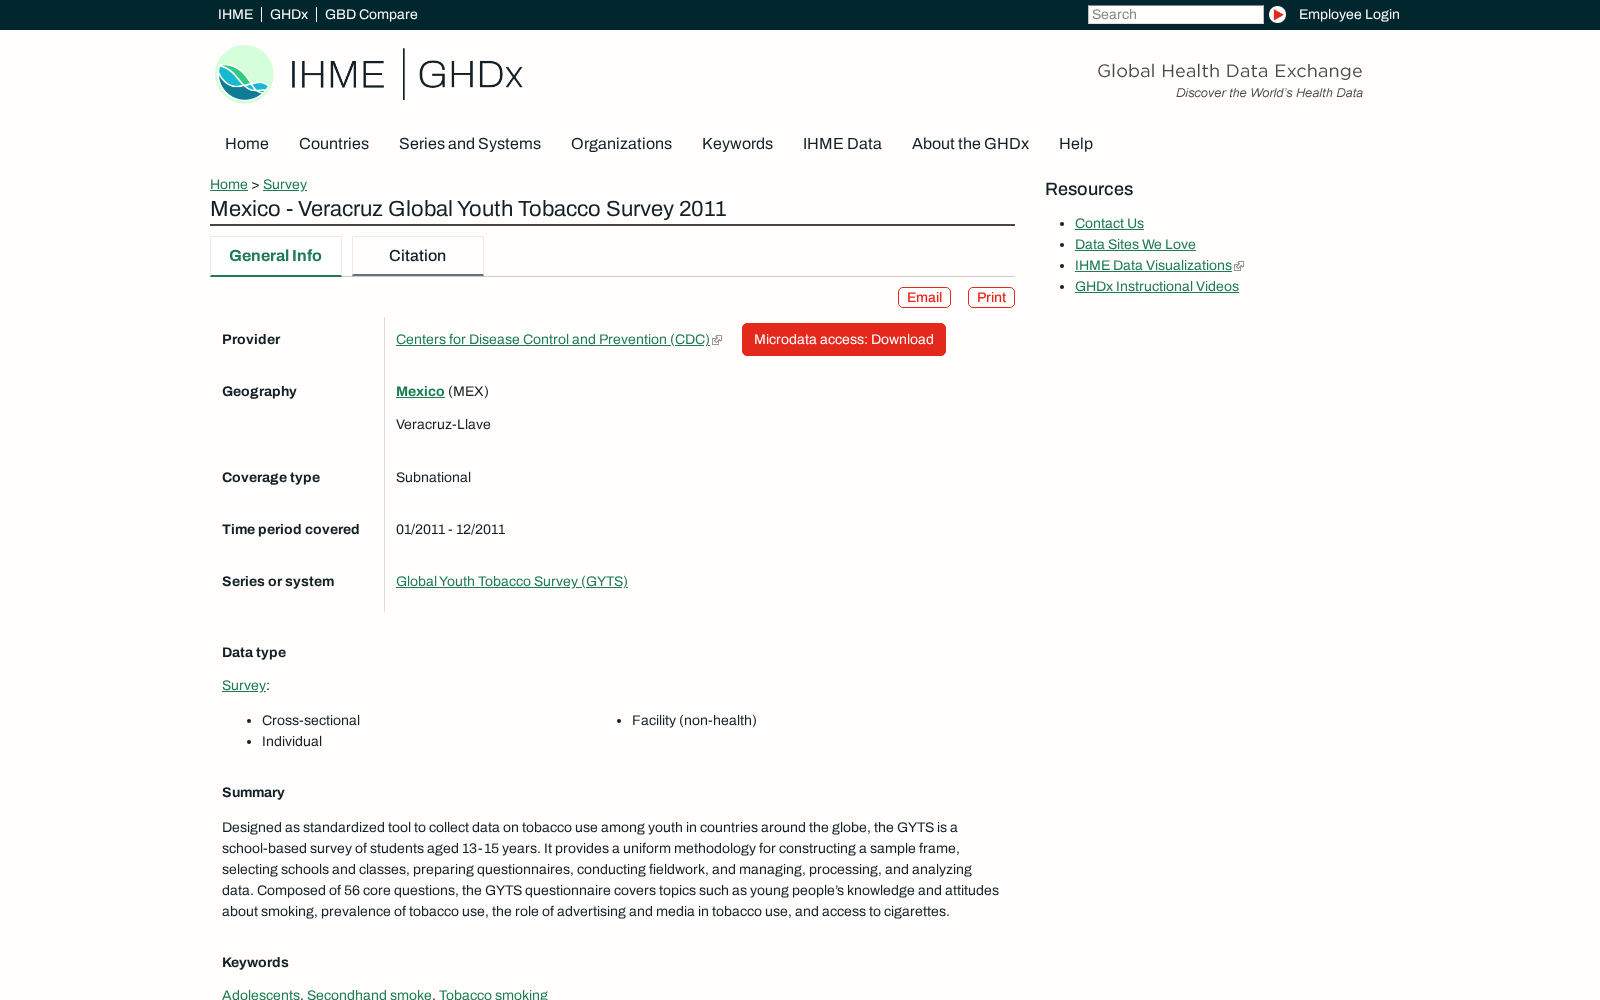
Task: Click the Survey breadcrumb link
Action: (x=285, y=185)
